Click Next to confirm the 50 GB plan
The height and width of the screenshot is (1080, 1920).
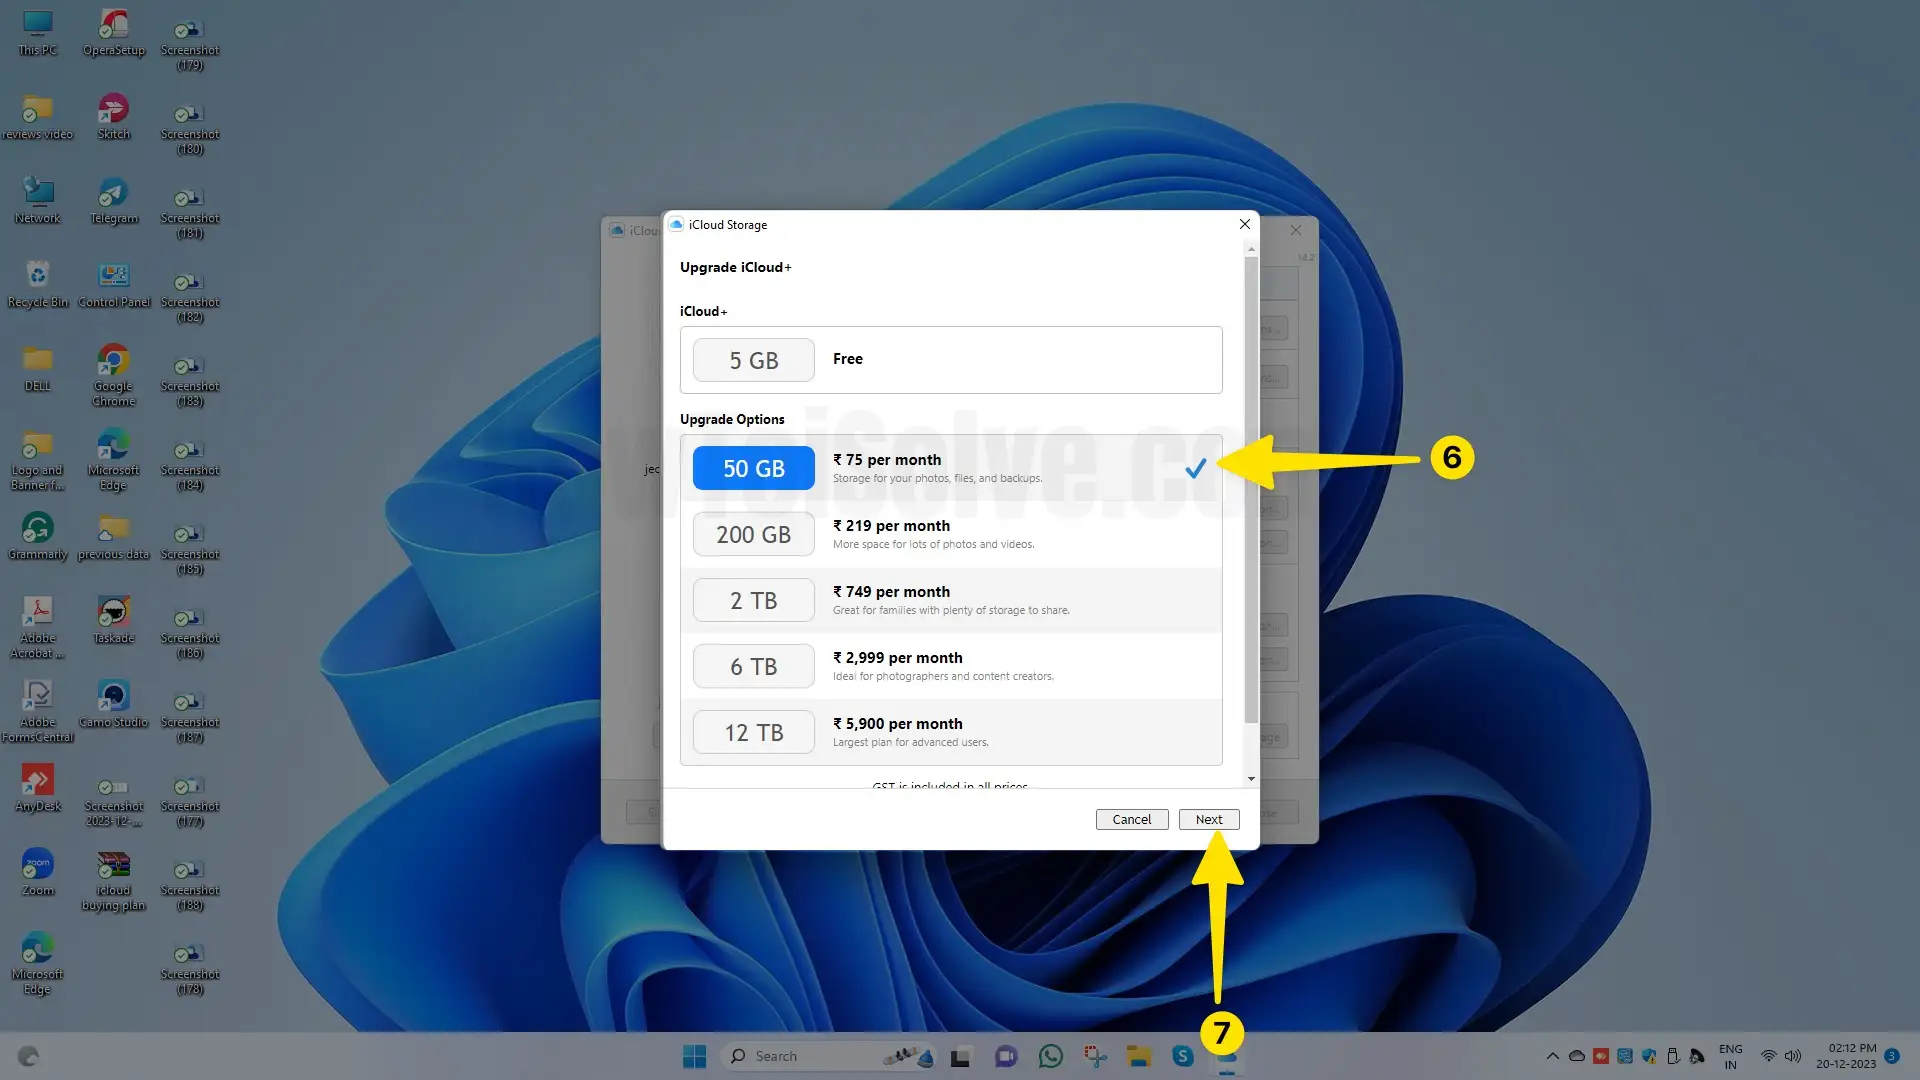pos(1208,819)
